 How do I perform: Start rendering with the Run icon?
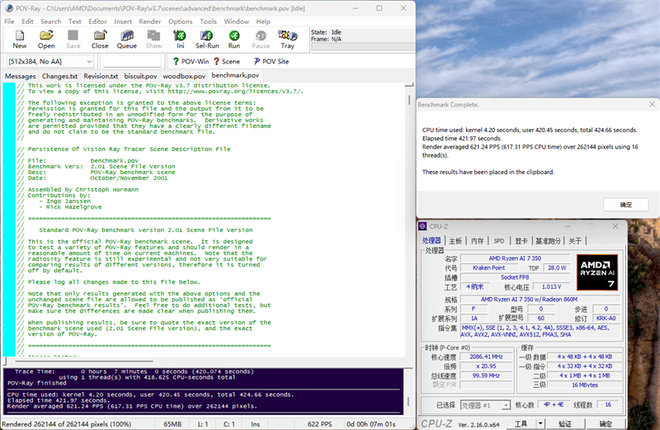coord(234,39)
